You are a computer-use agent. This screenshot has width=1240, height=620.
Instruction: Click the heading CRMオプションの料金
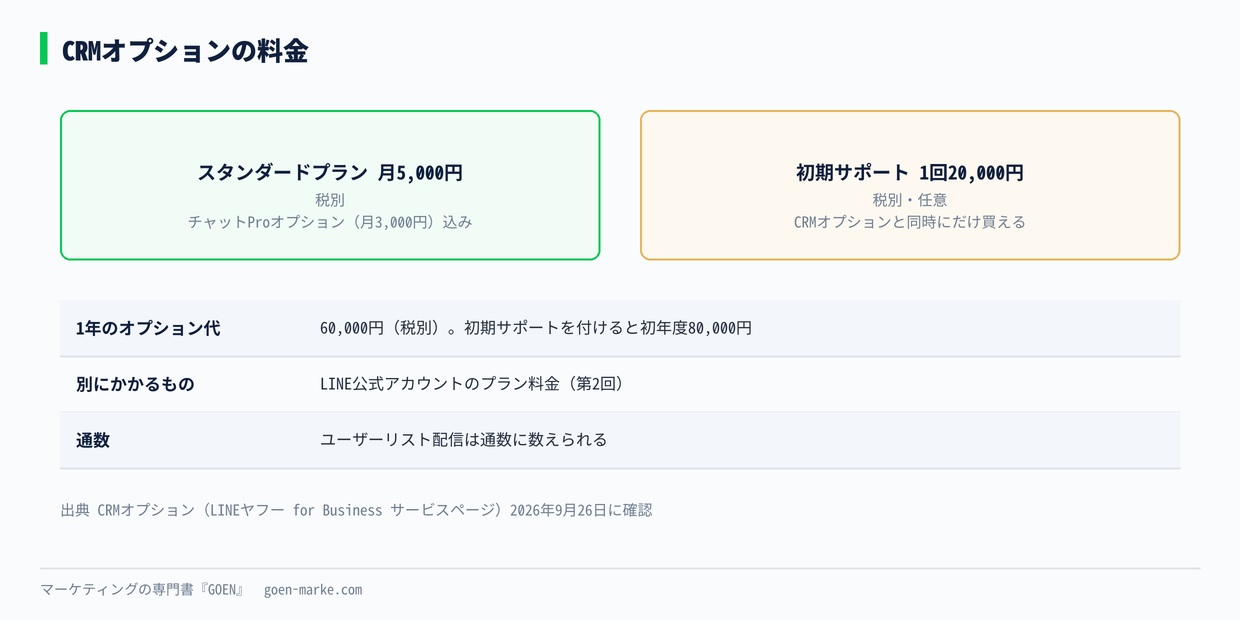click(x=184, y=50)
